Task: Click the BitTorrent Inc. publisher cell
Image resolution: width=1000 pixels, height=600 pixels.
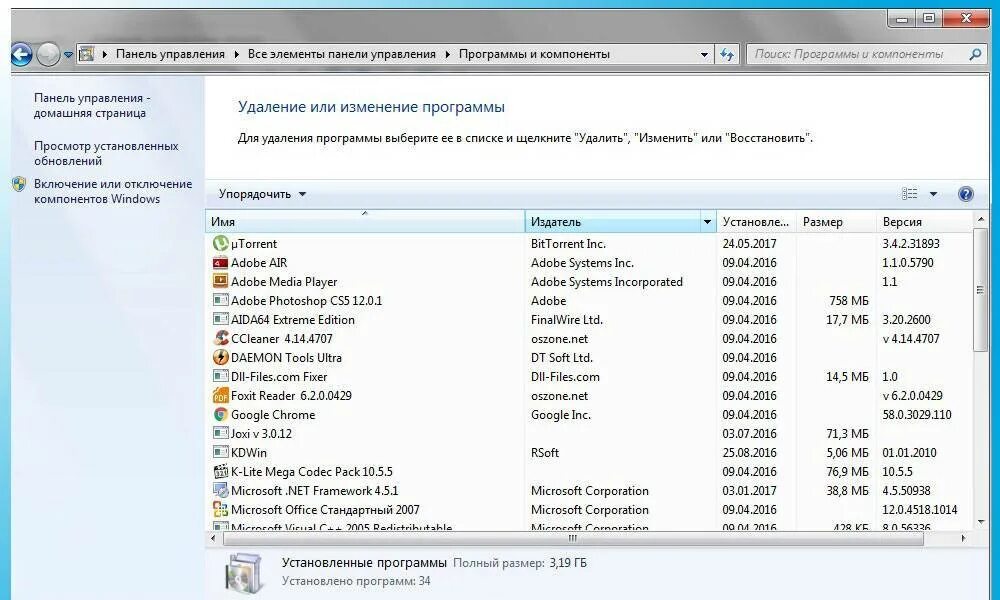Action: coord(568,244)
